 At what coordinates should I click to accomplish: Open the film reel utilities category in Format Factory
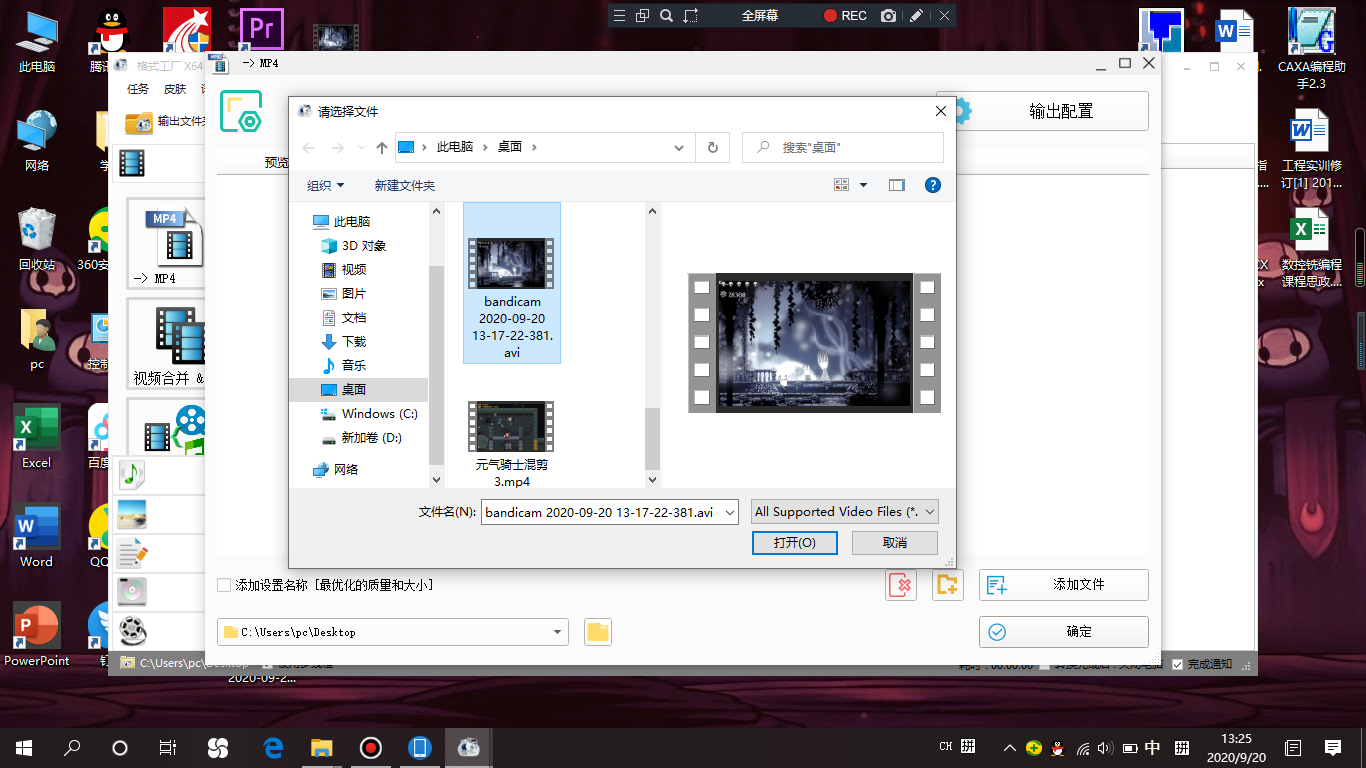pos(132,631)
